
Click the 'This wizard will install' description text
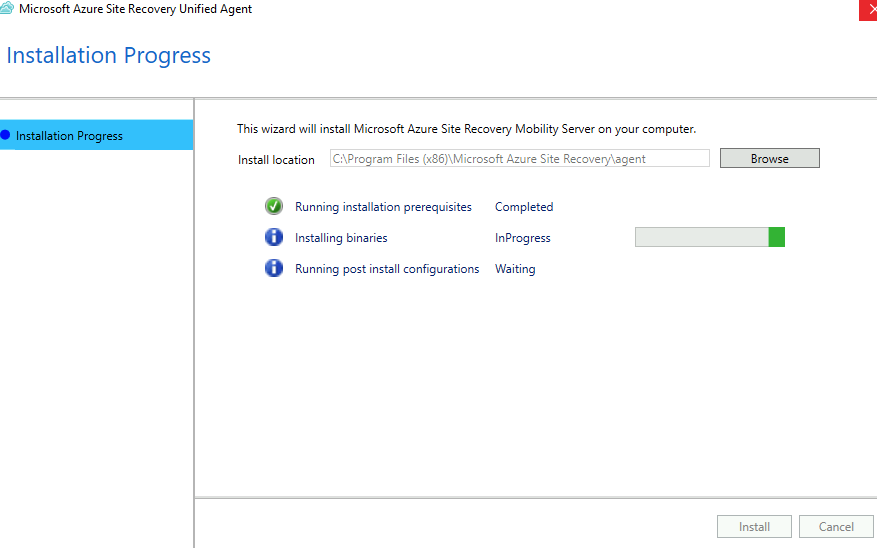[x=466, y=129]
